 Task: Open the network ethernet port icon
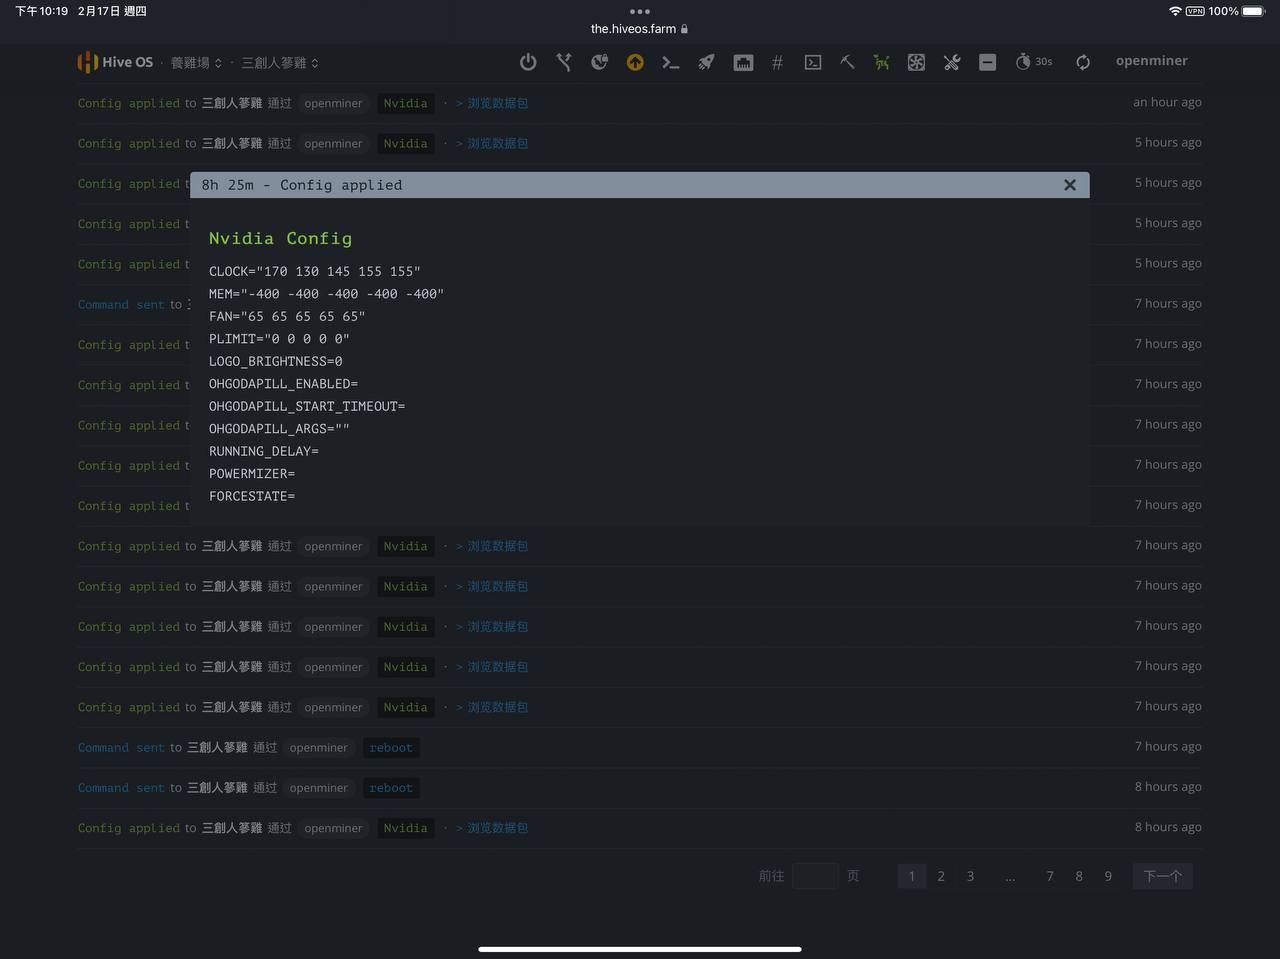point(743,62)
